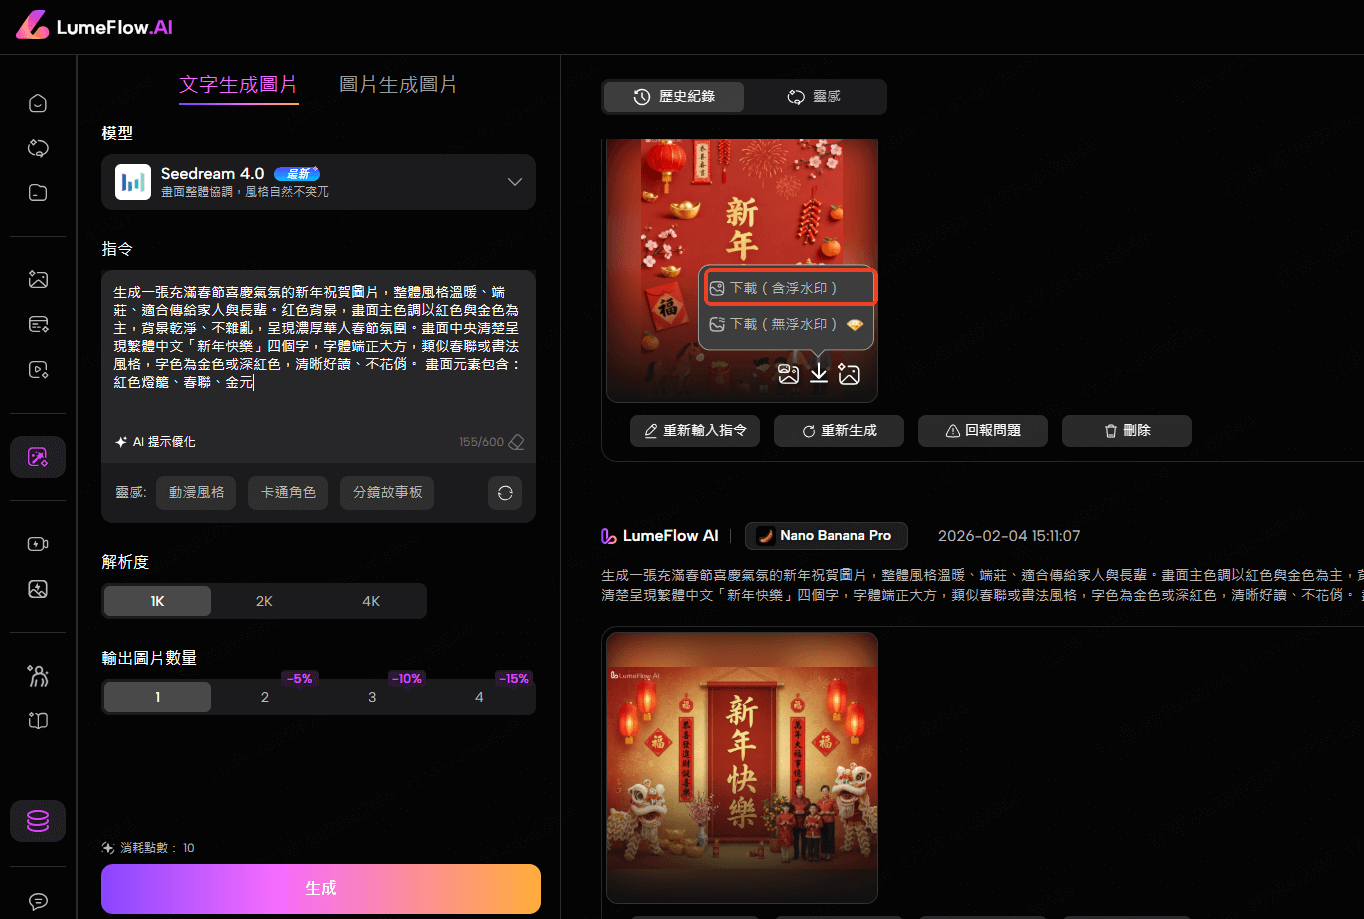Choose 下載（含浮水印） from download menu
This screenshot has width=1364, height=919.
[786, 287]
